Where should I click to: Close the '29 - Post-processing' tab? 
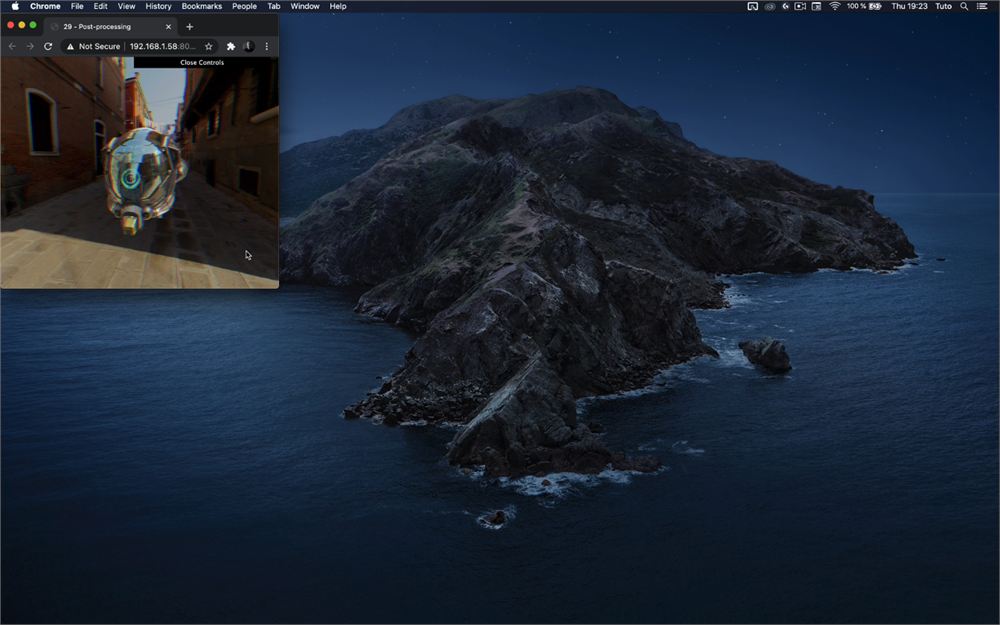coord(168,27)
